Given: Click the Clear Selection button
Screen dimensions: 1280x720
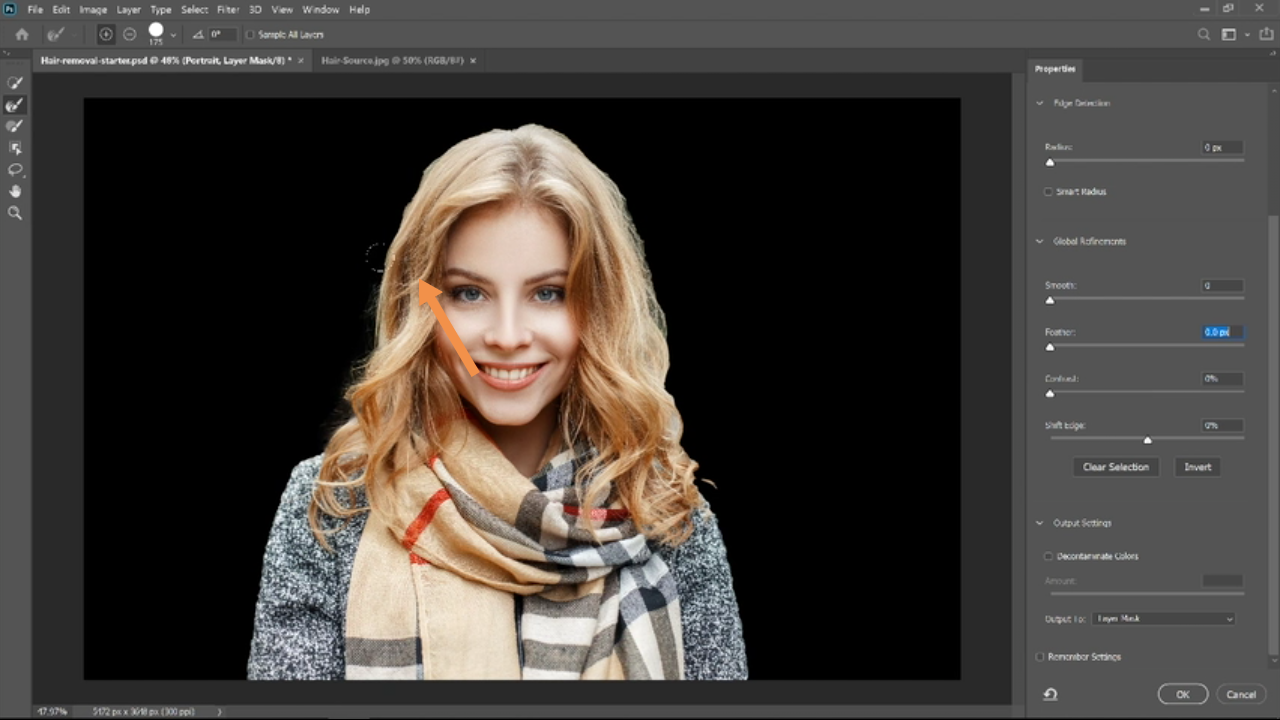Looking at the screenshot, I should click(x=1115, y=467).
